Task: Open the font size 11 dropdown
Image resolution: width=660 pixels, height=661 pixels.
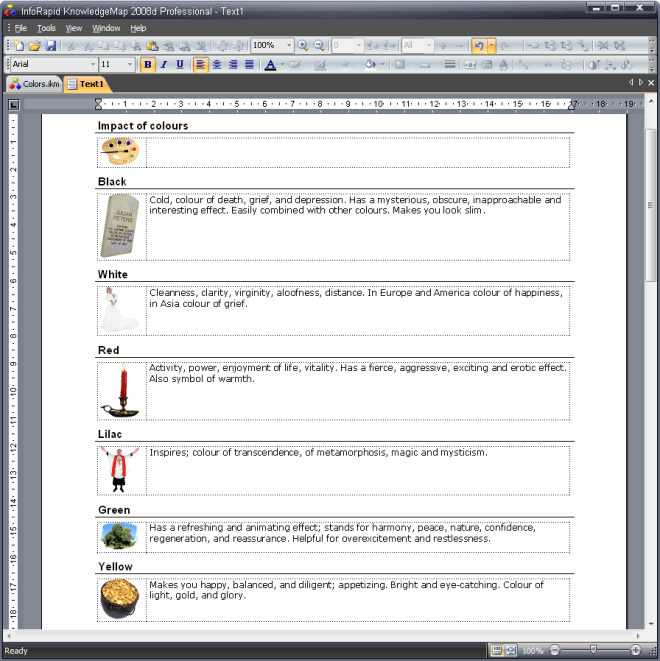Action: coord(131,65)
